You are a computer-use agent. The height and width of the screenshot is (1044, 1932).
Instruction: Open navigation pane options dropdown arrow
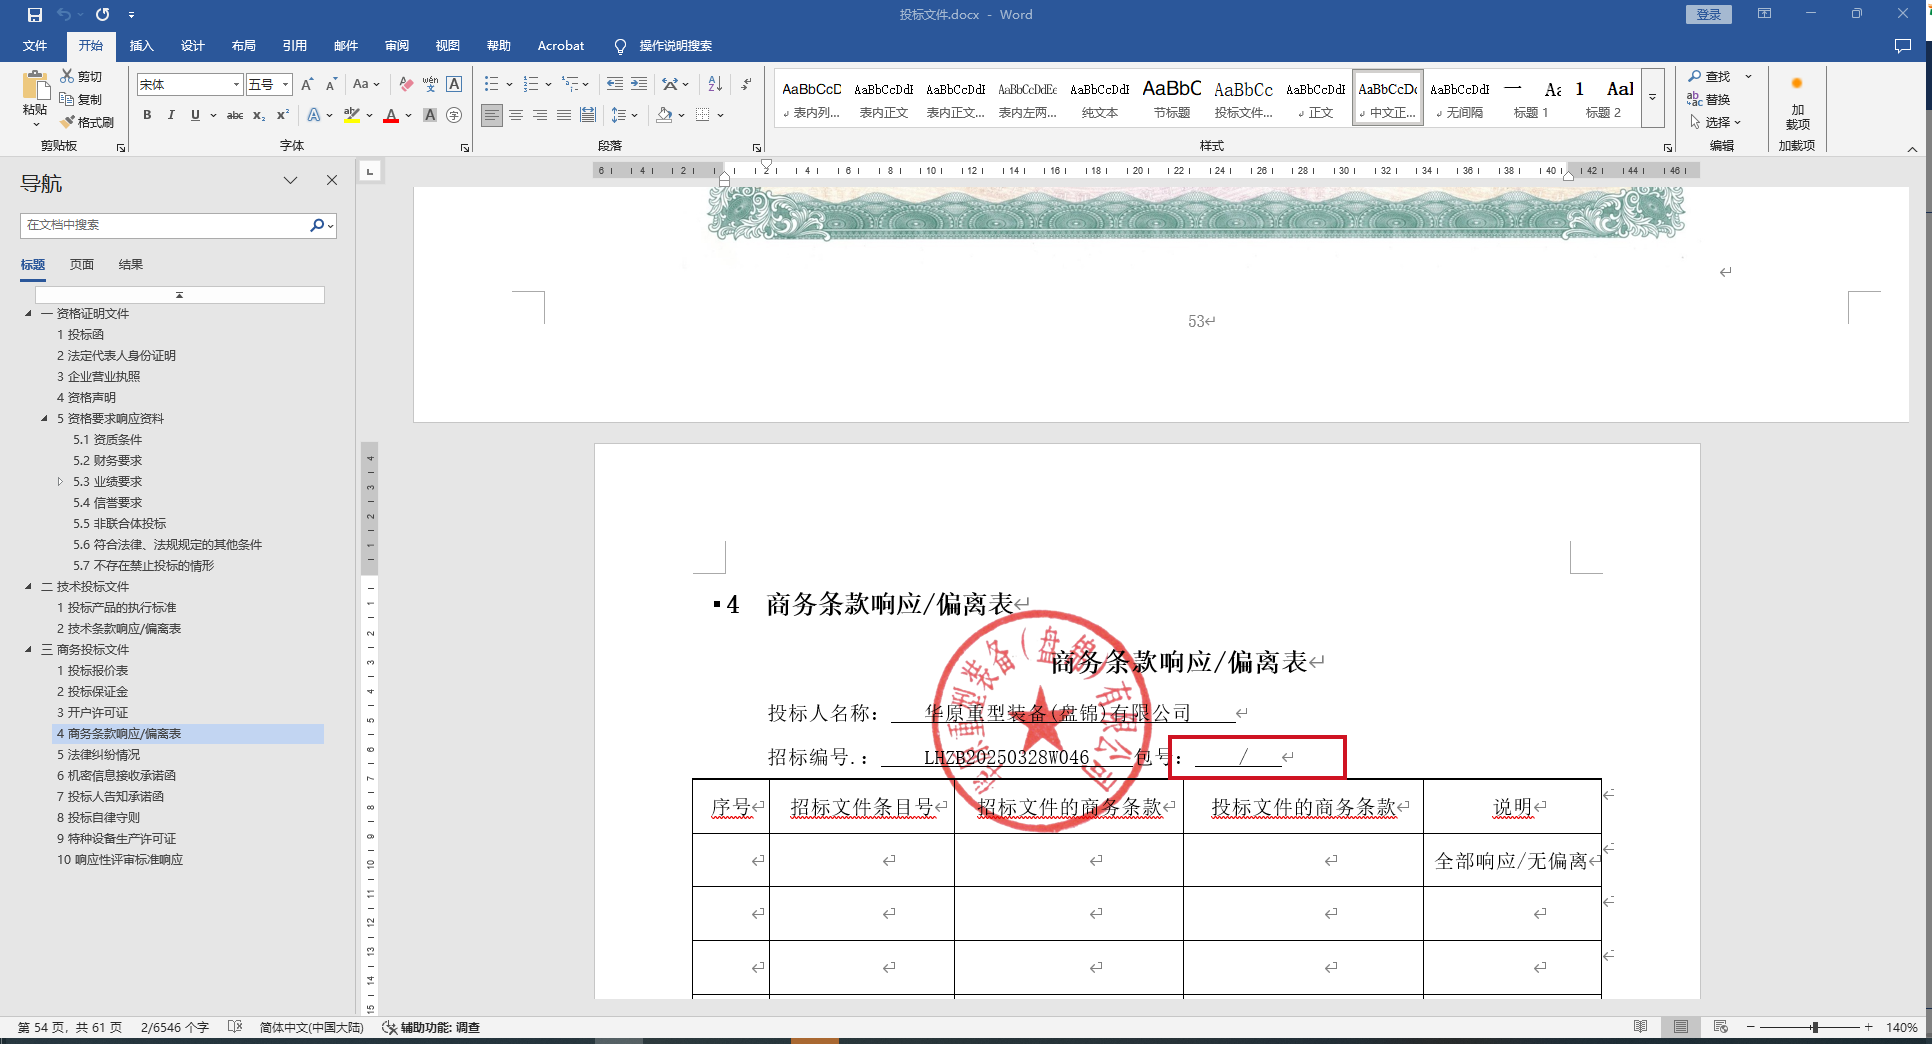pyautogui.click(x=290, y=181)
